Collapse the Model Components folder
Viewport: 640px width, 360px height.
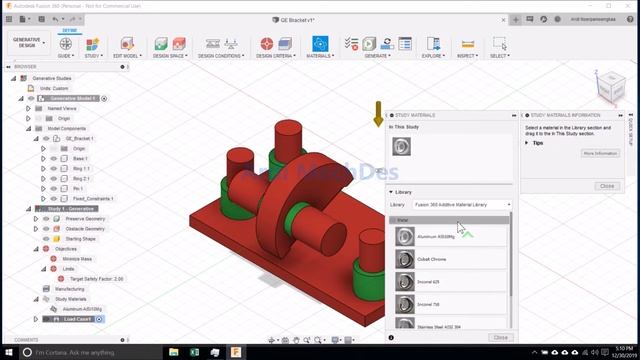[28, 129]
